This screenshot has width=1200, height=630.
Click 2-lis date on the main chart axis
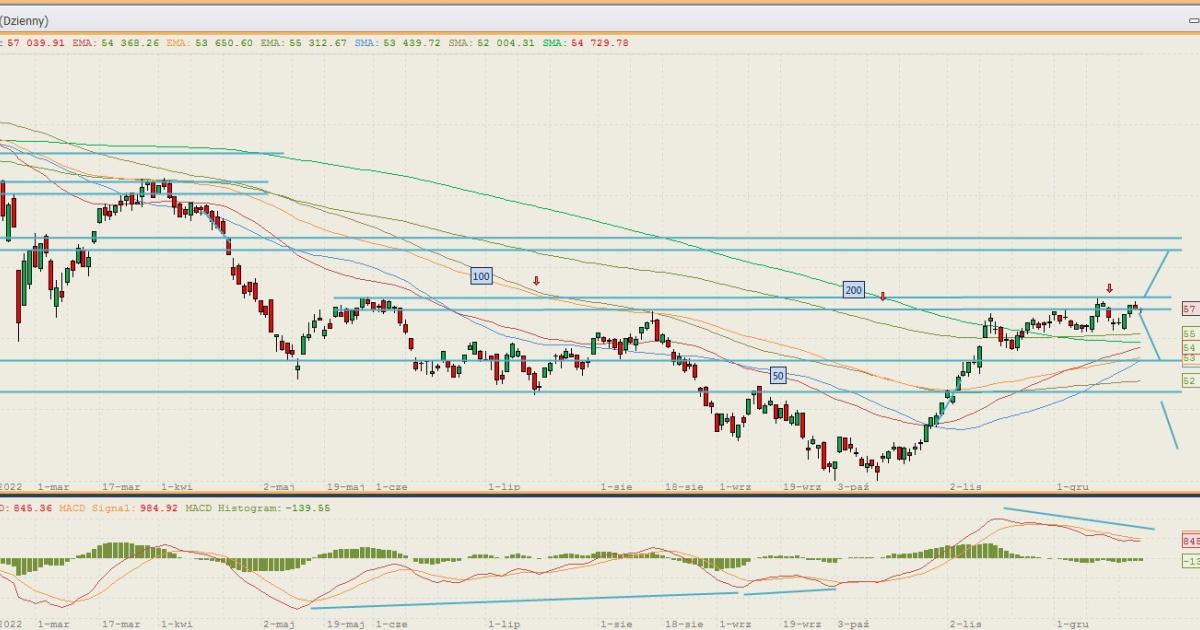point(965,486)
